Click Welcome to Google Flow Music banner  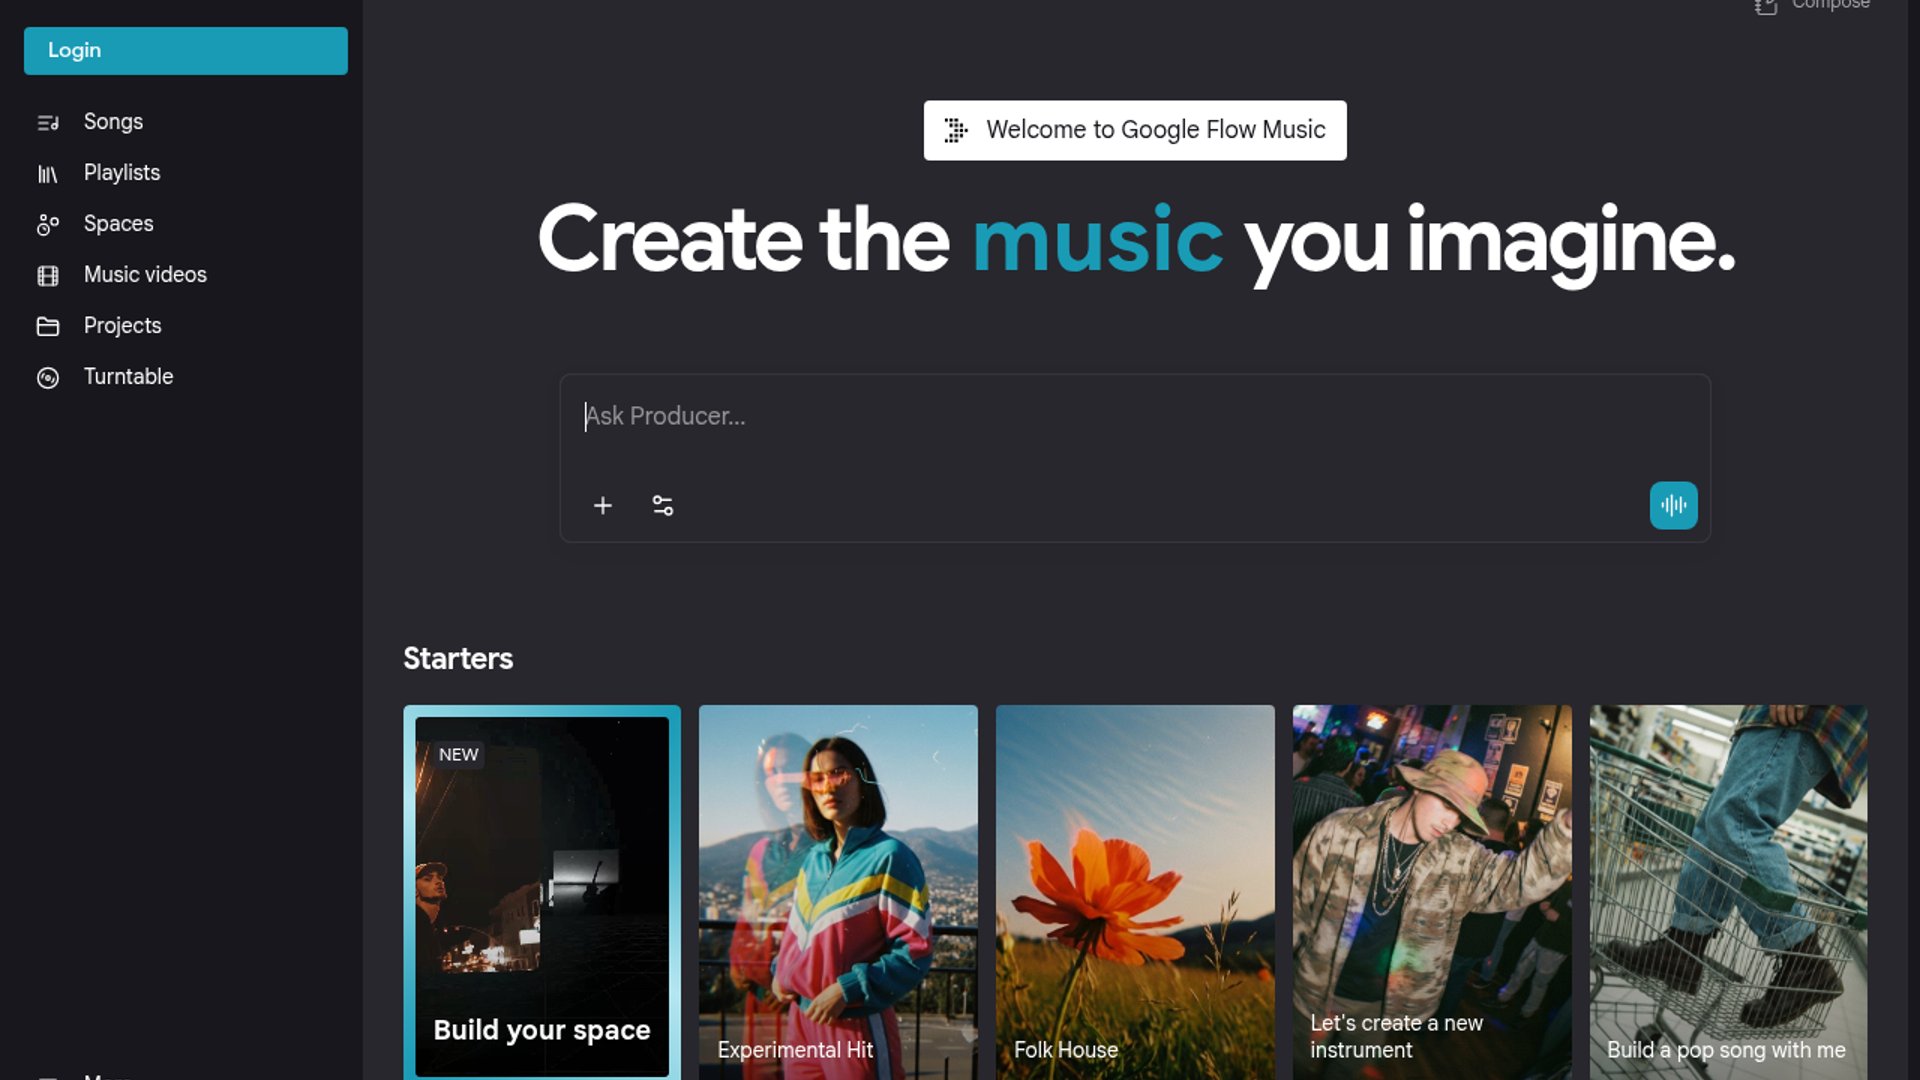[1134, 130]
